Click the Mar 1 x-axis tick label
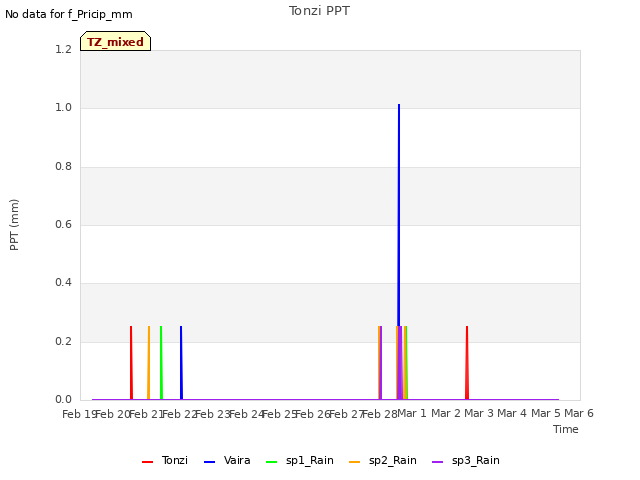The height and width of the screenshot is (480, 640). (412, 413)
